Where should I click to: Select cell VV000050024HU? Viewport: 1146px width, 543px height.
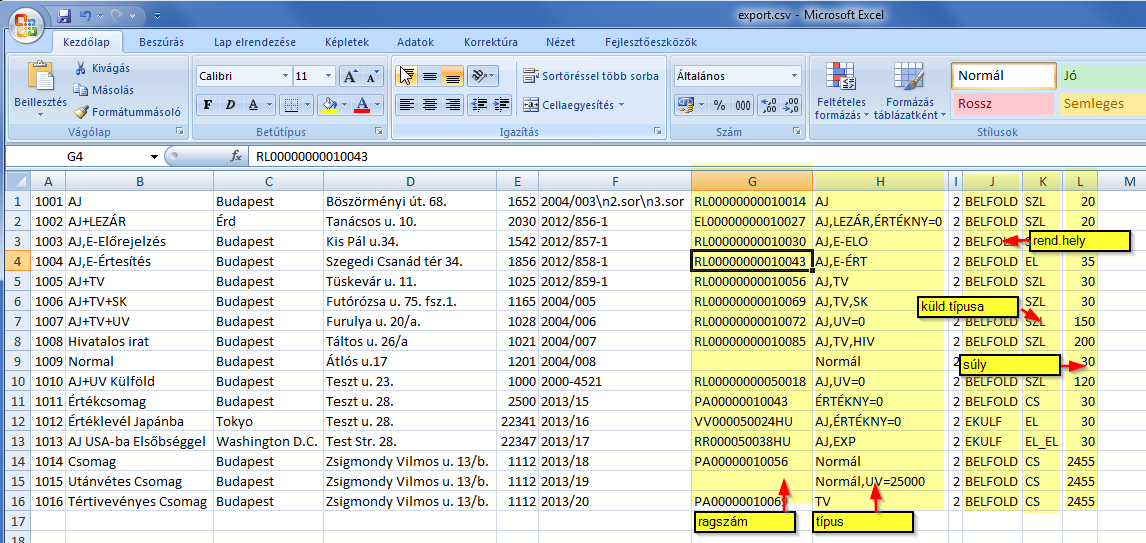(x=751, y=422)
